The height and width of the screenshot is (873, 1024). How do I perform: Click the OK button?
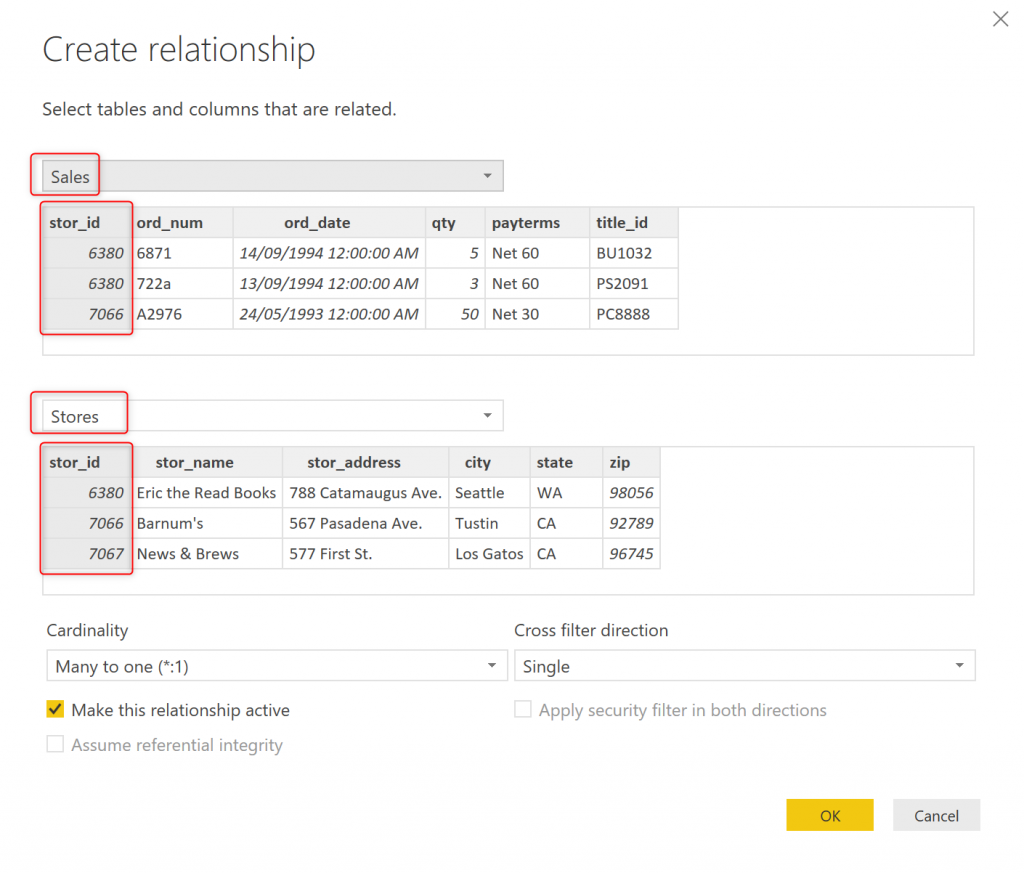pos(830,816)
